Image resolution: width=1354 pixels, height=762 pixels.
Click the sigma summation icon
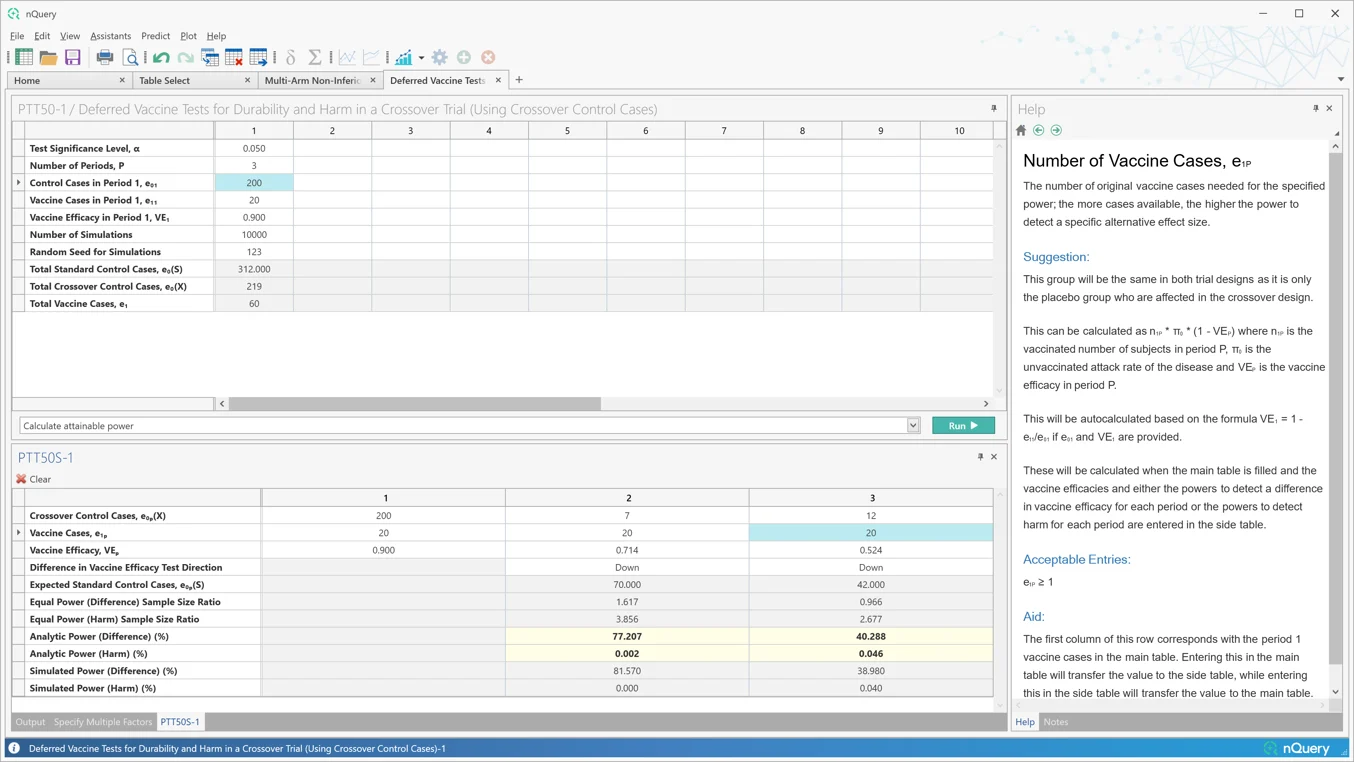click(x=315, y=58)
